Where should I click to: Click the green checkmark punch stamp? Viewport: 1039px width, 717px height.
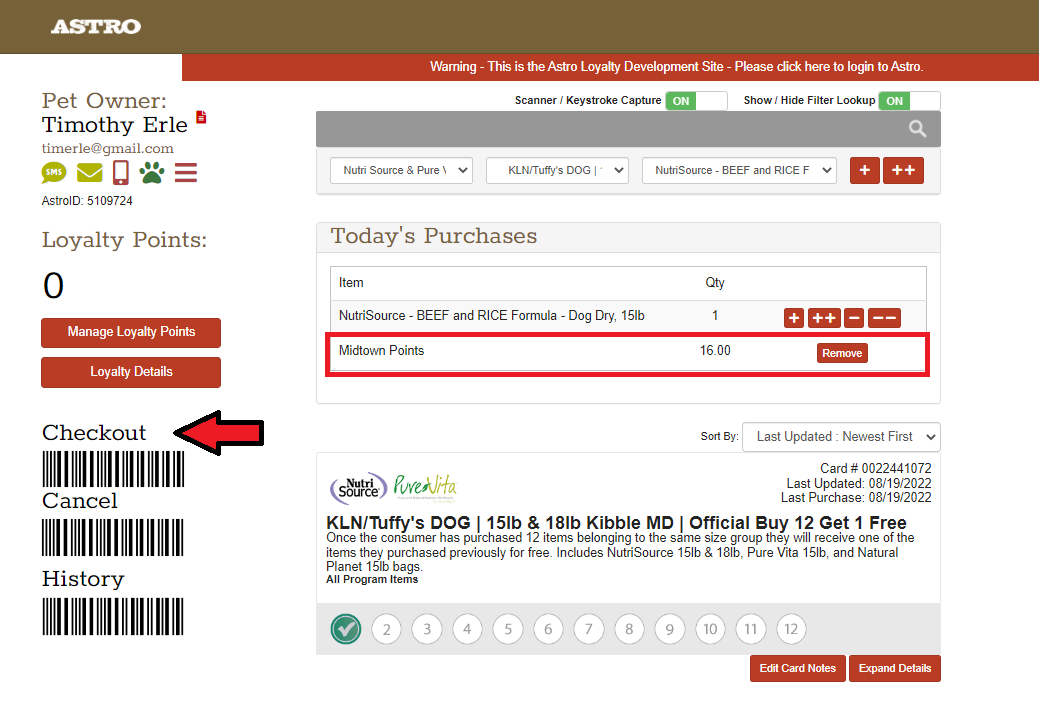pyautogui.click(x=346, y=629)
